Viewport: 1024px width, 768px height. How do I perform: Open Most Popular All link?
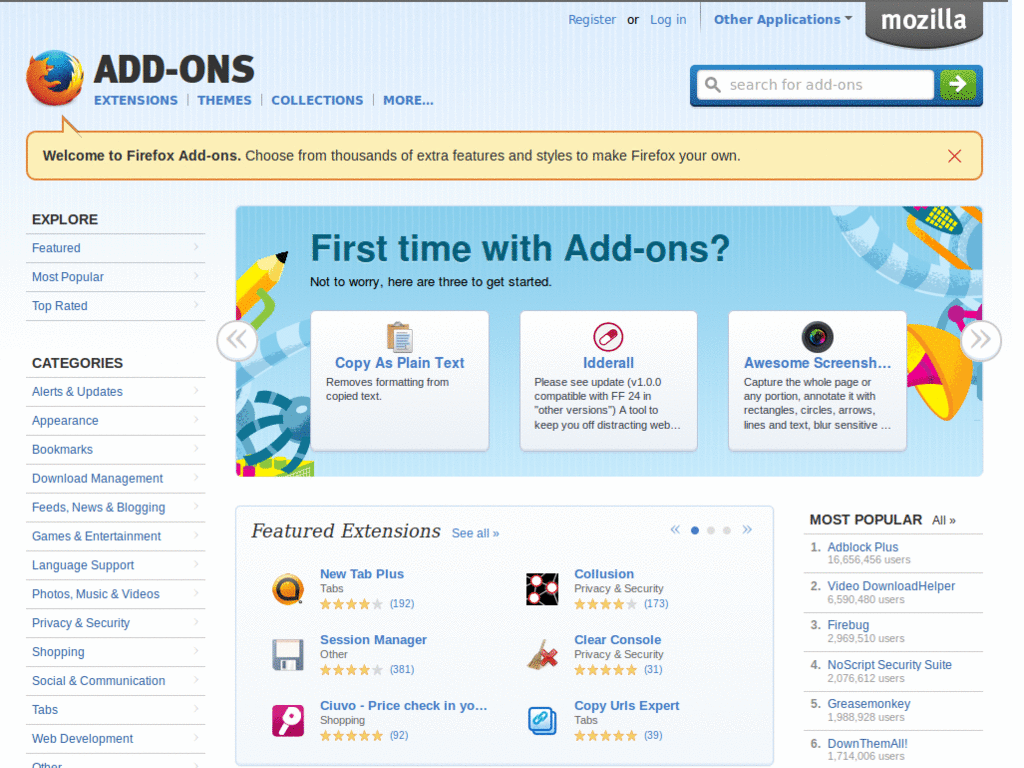[944, 520]
